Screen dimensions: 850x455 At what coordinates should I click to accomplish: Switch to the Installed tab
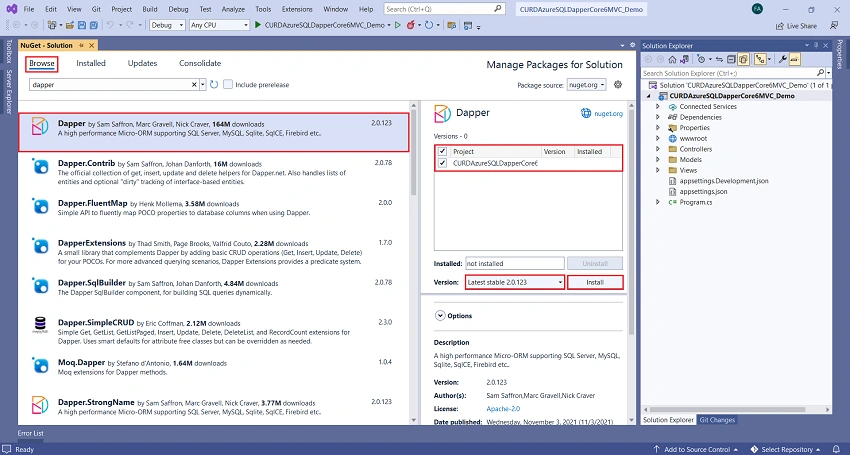[x=91, y=63]
